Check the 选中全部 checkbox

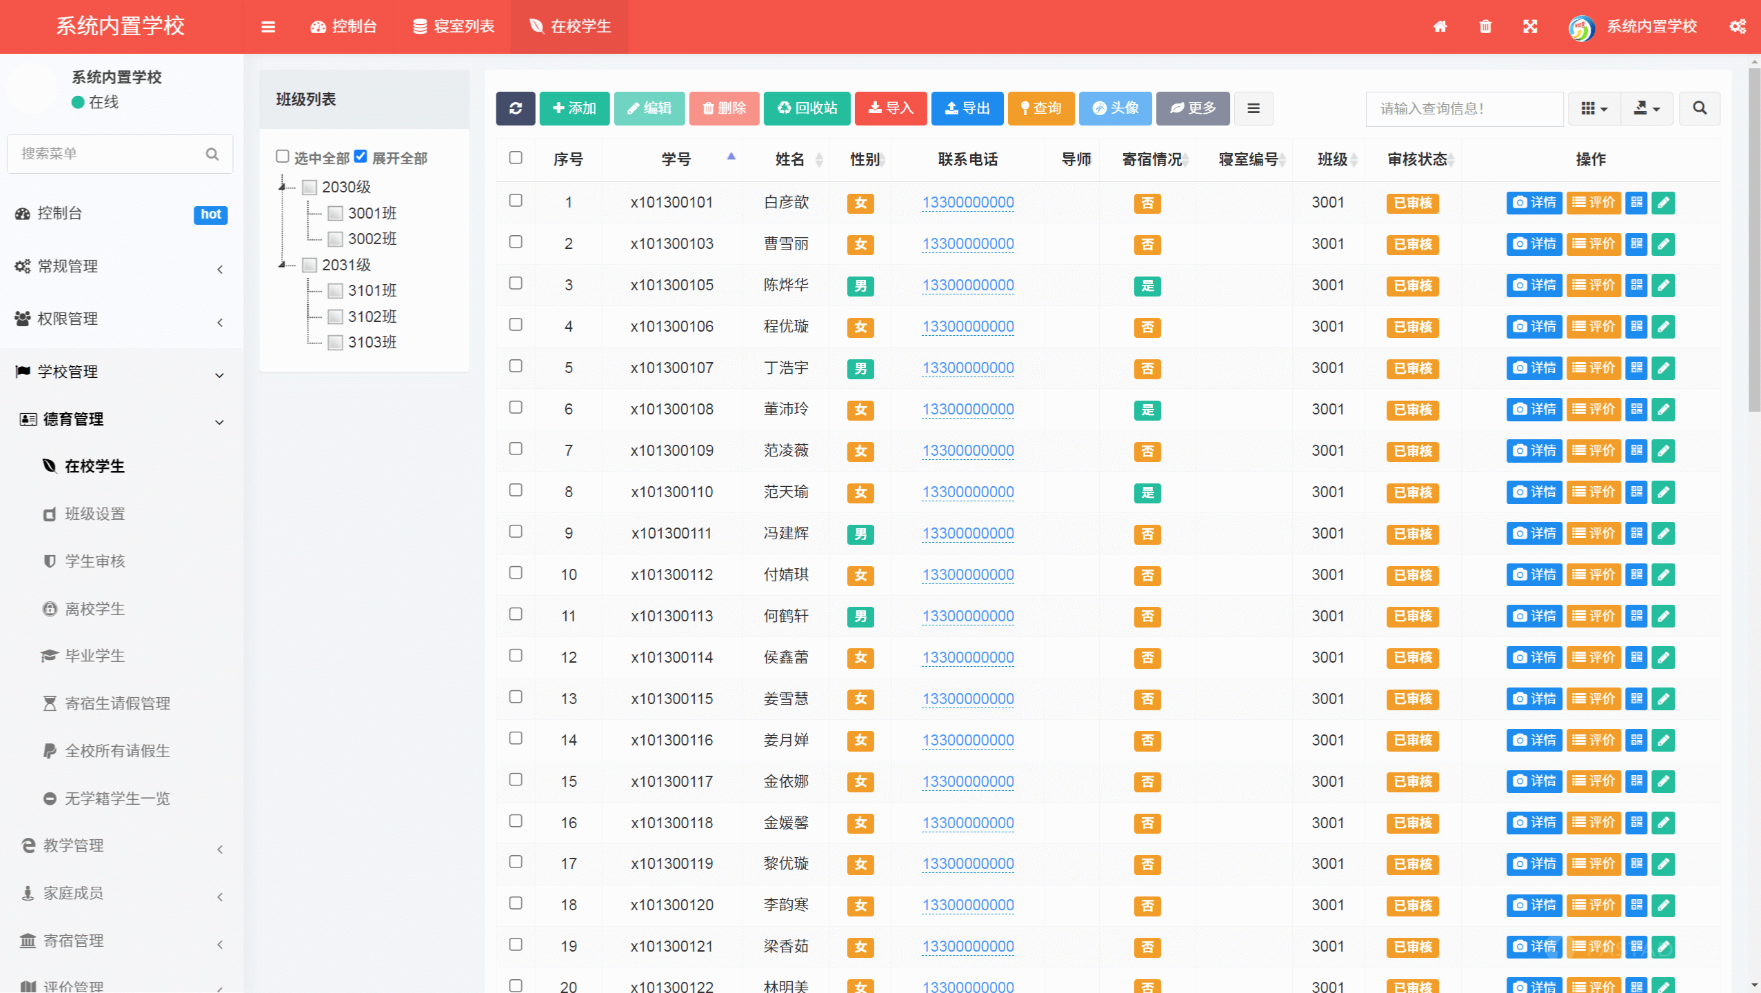pyautogui.click(x=283, y=157)
